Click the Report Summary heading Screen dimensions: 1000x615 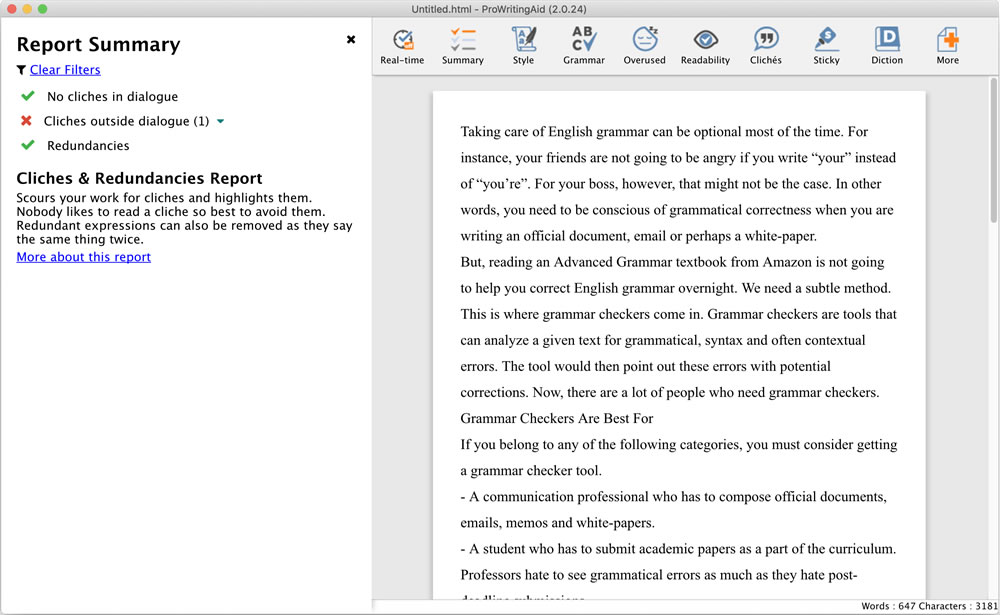(98, 44)
